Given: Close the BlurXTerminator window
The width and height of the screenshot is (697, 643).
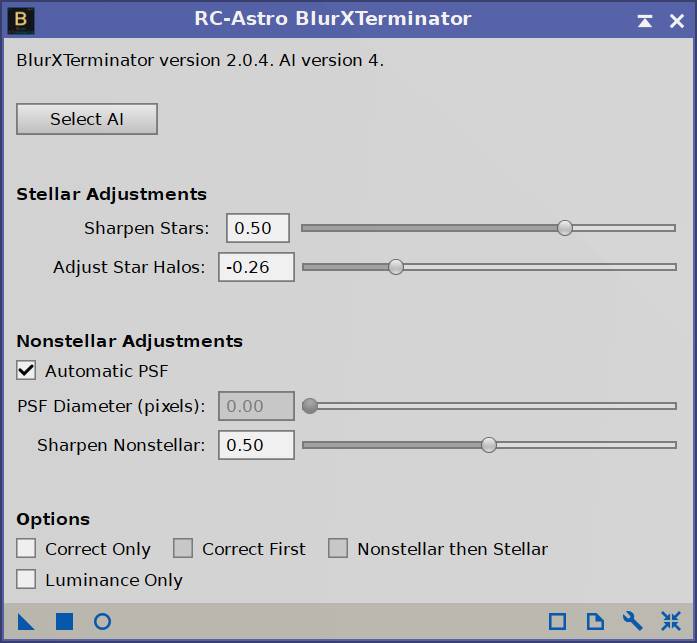Looking at the screenshot, I should click(x=677, y=20).
